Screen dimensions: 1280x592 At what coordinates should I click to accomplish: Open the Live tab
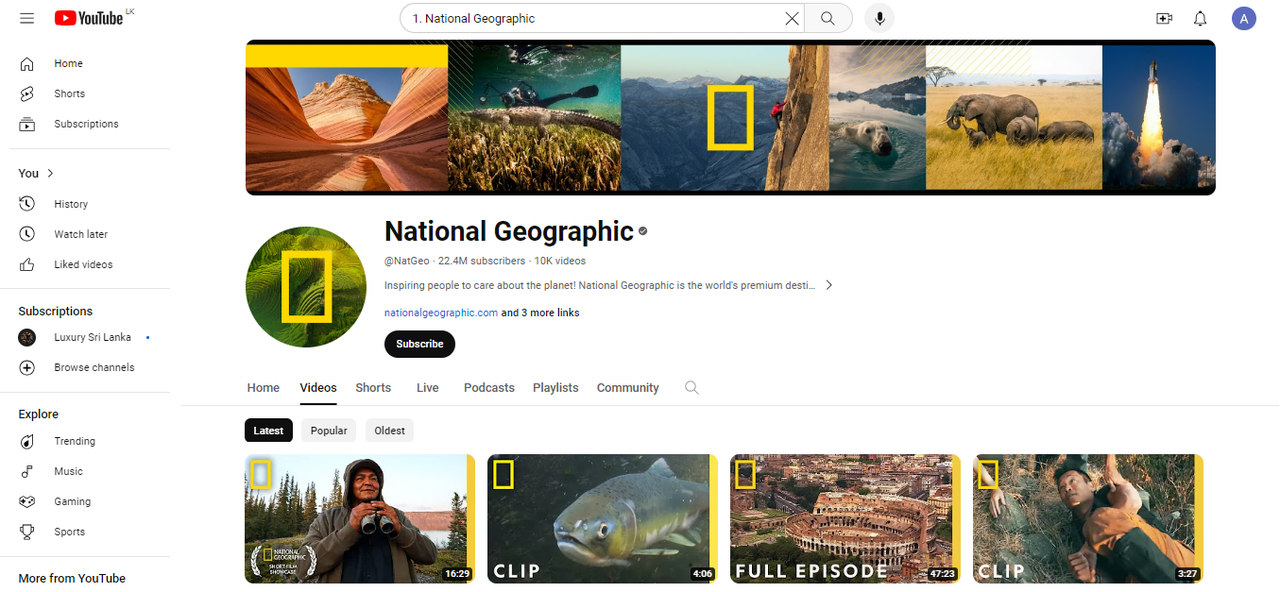pos(427,388)
